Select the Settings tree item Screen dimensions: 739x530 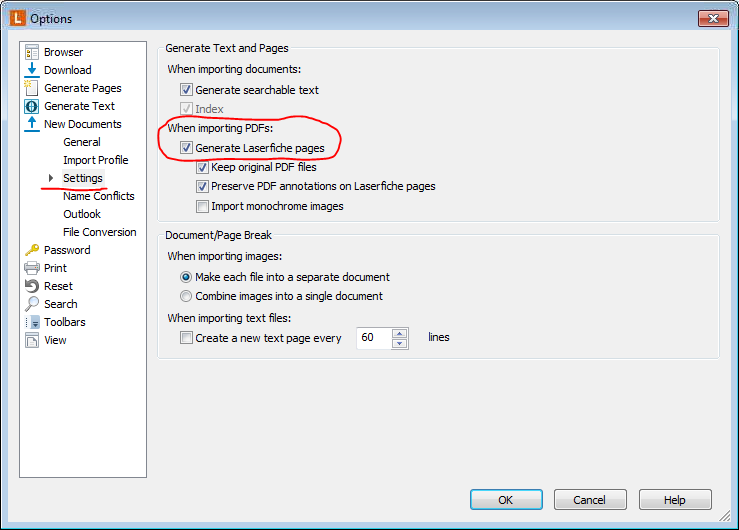(83, 178)
